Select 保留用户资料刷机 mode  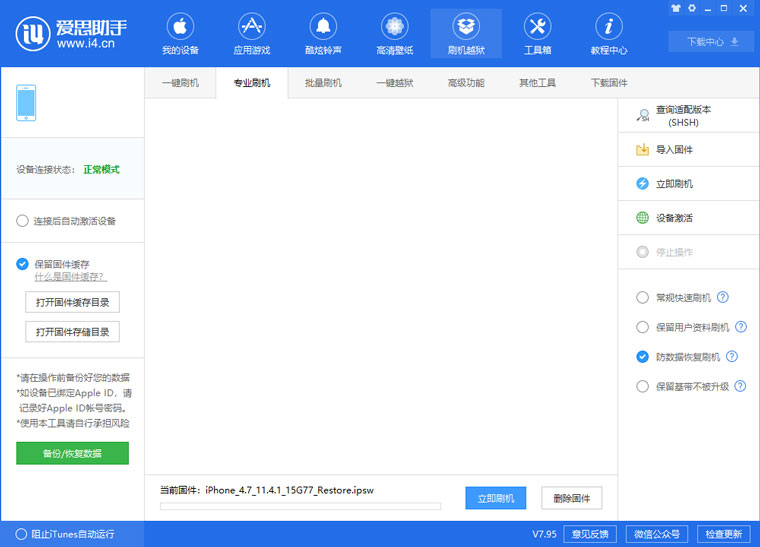pos(642,327)
